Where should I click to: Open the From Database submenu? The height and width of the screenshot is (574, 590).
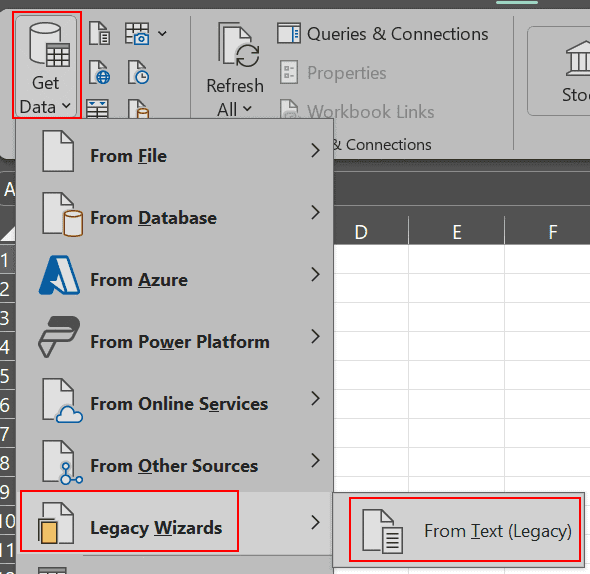tap(175, 213)
